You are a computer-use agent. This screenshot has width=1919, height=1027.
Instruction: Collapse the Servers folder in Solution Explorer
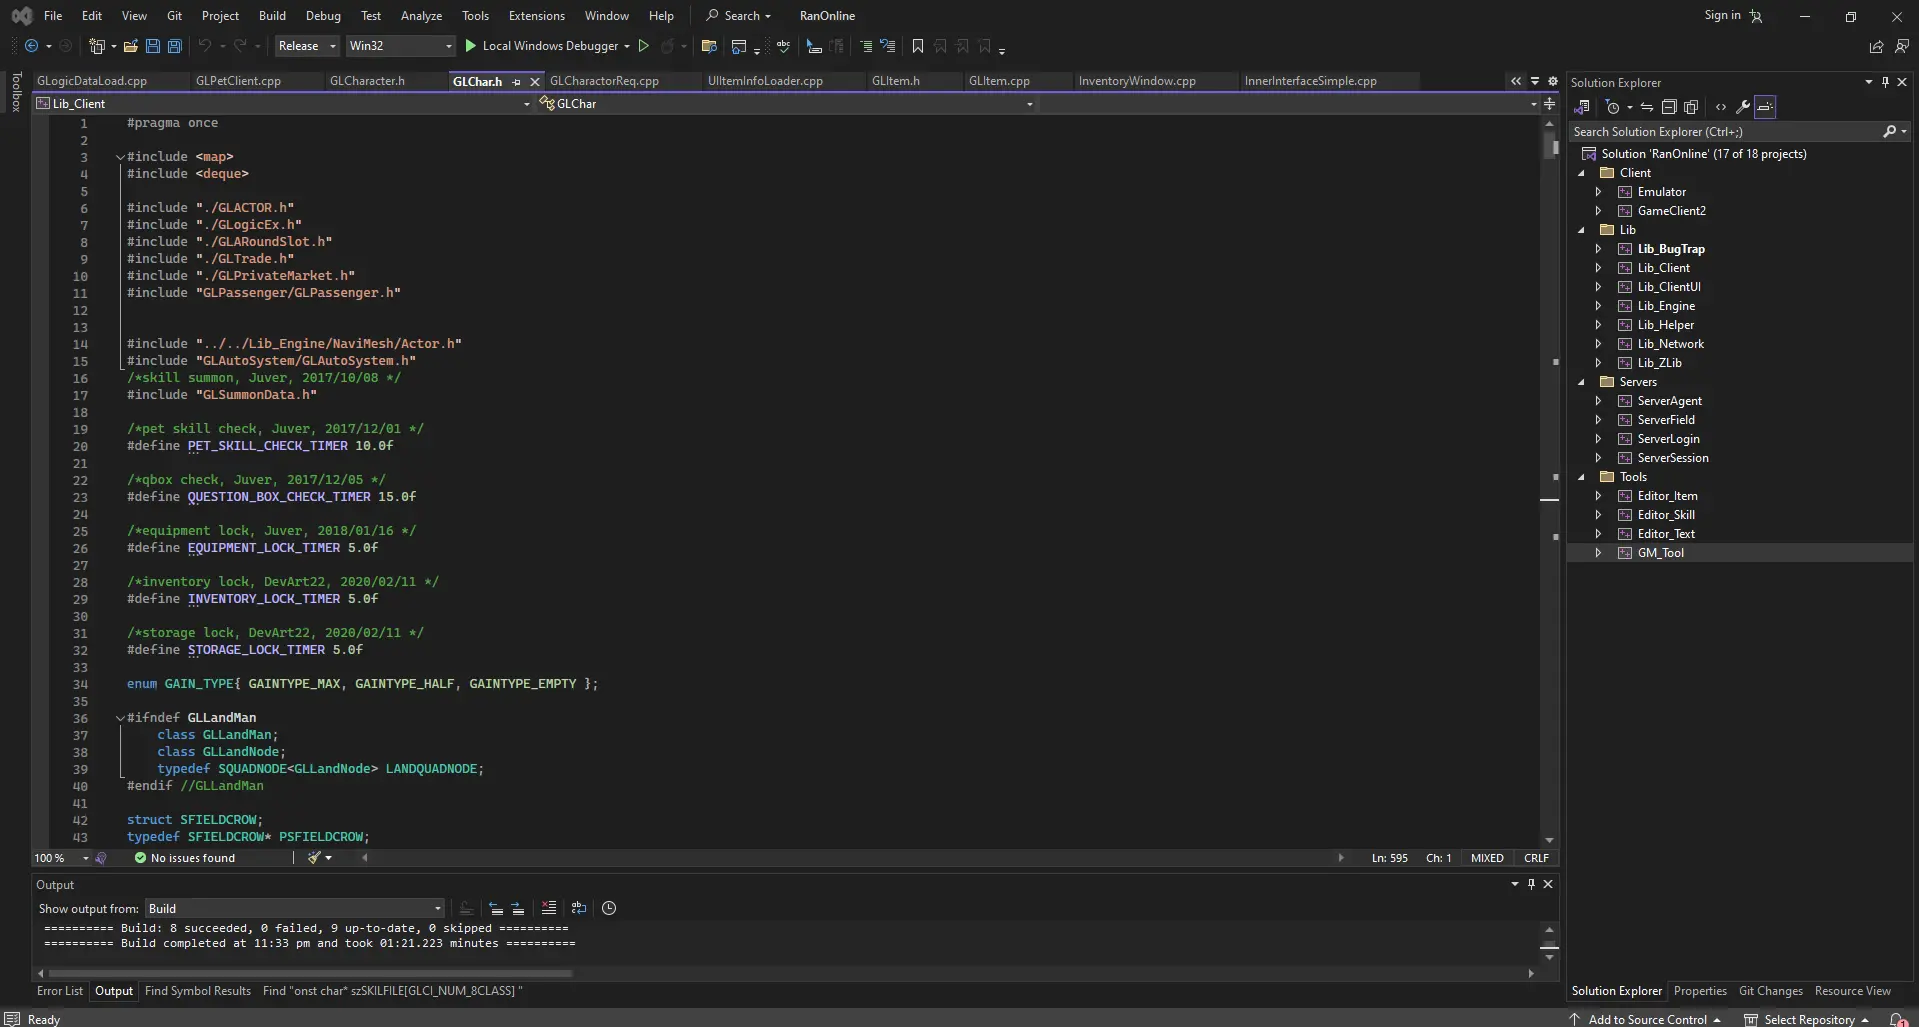coord(1582,382)
